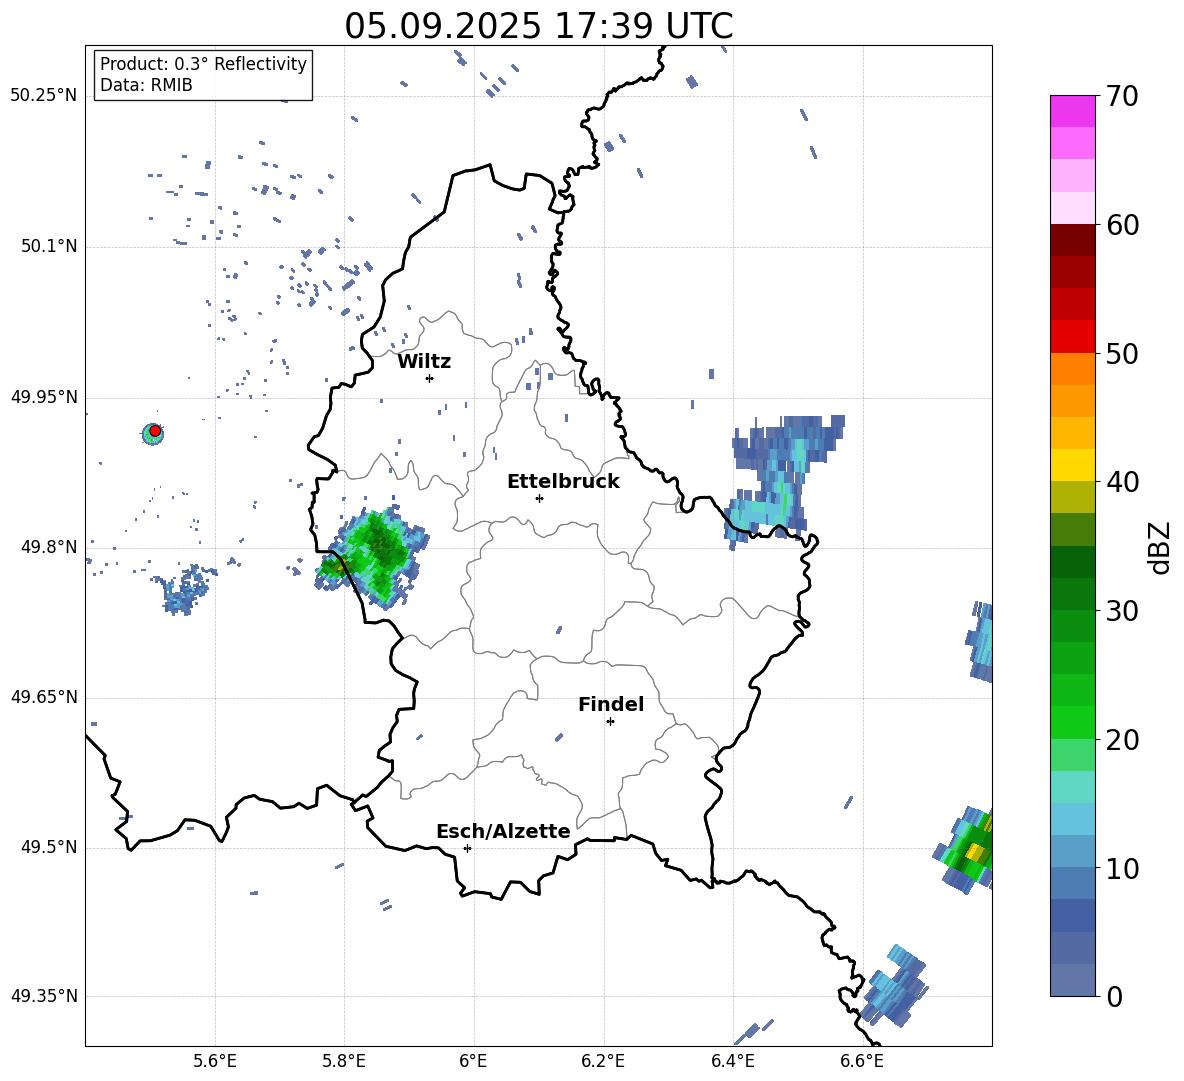Viewport: 1184px width, 1081px height.
Task: Pick the magenta top colorbar segment
Action: tap(1072, 111)
